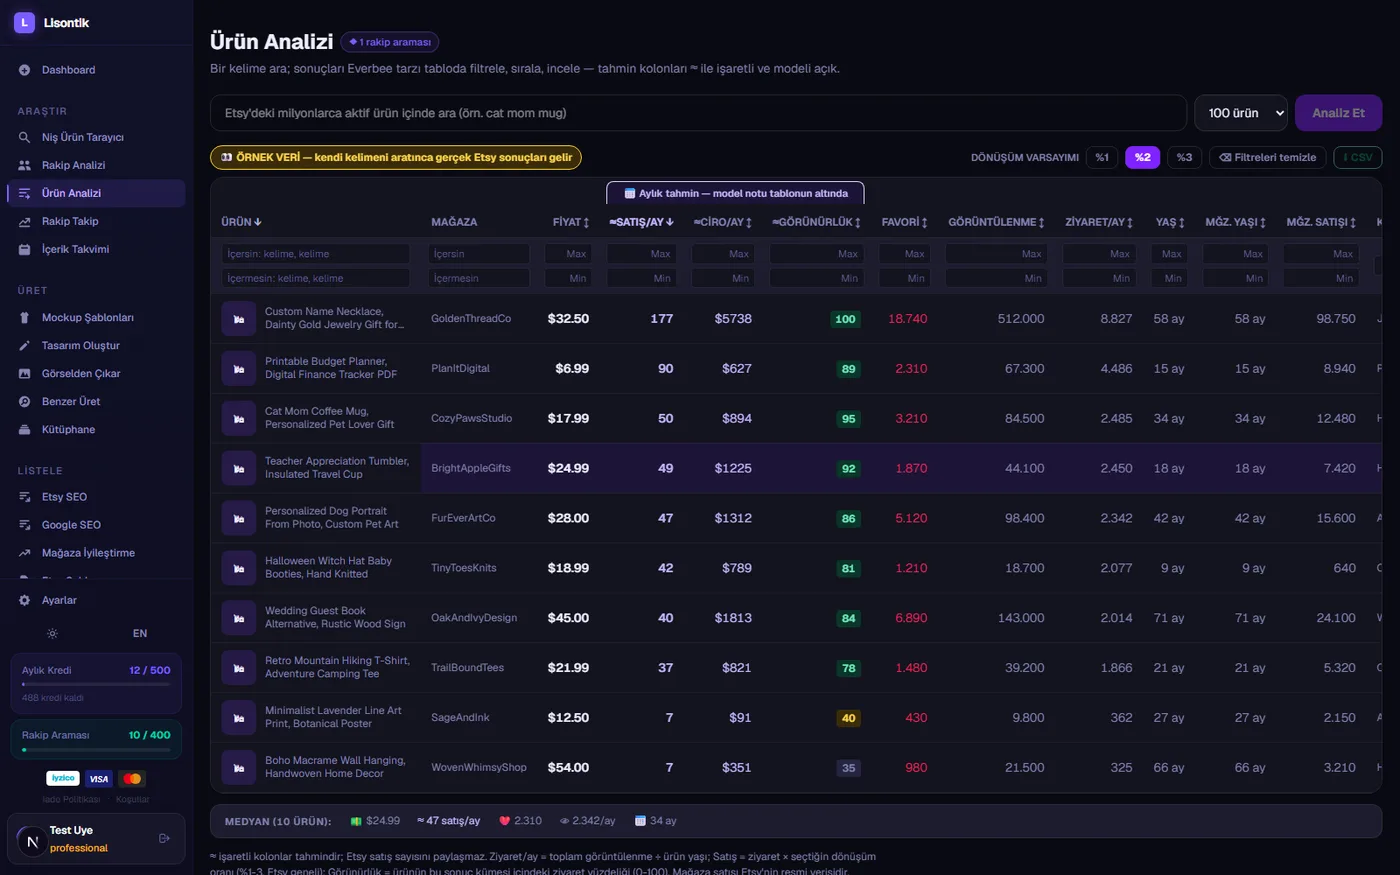Switch language with the EN toggle

point(140,633)
